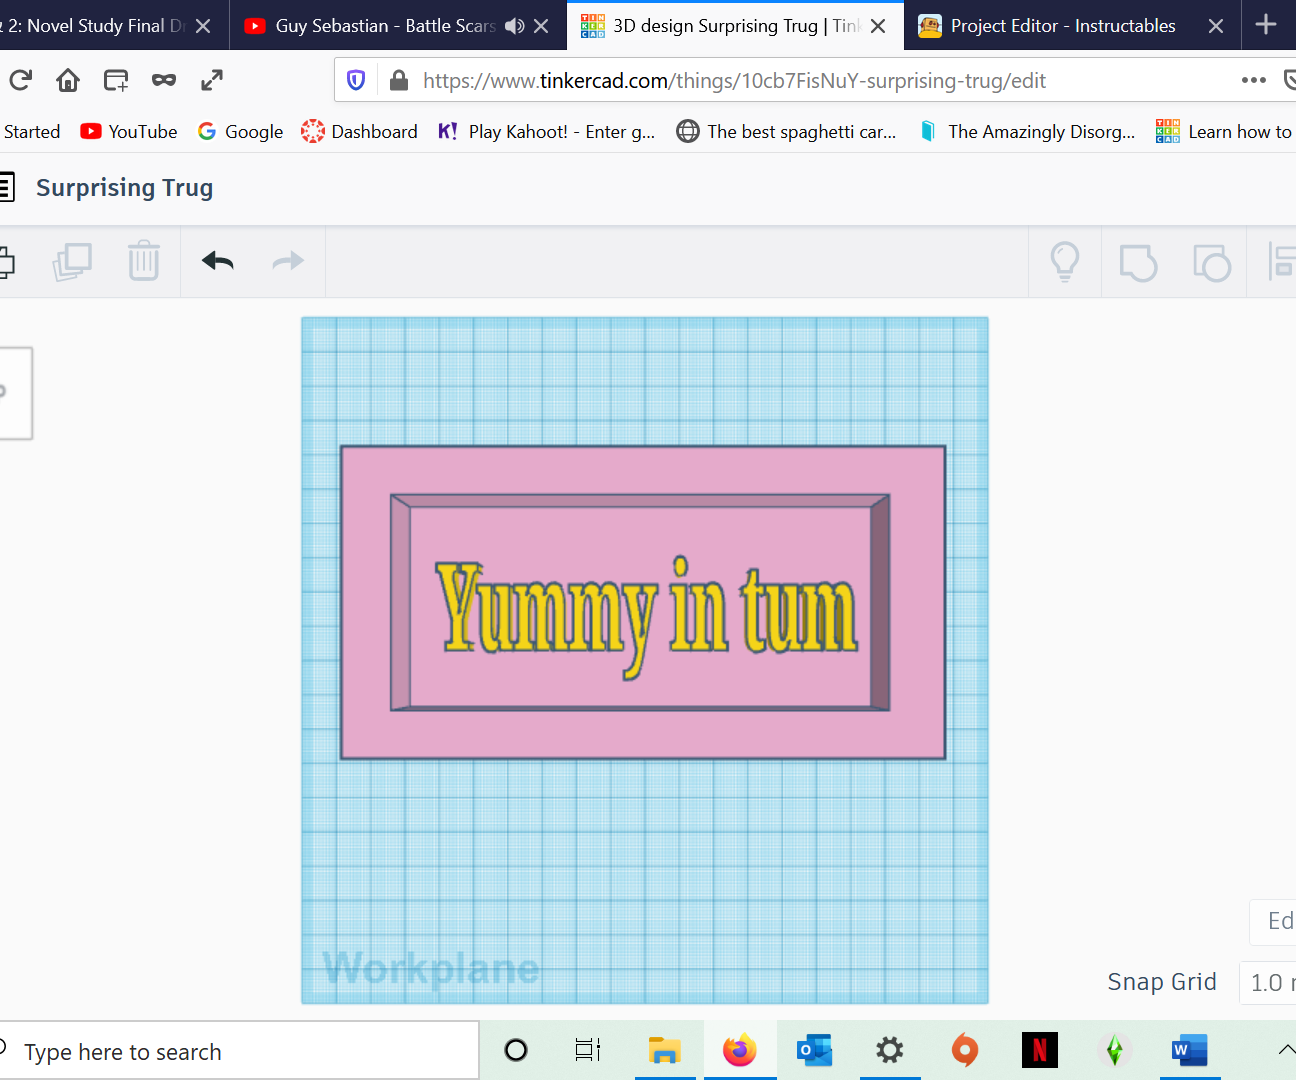The image size is (1296, 1080).
Task: Rename the Surprising Trug design title
Action: point(125,188)
